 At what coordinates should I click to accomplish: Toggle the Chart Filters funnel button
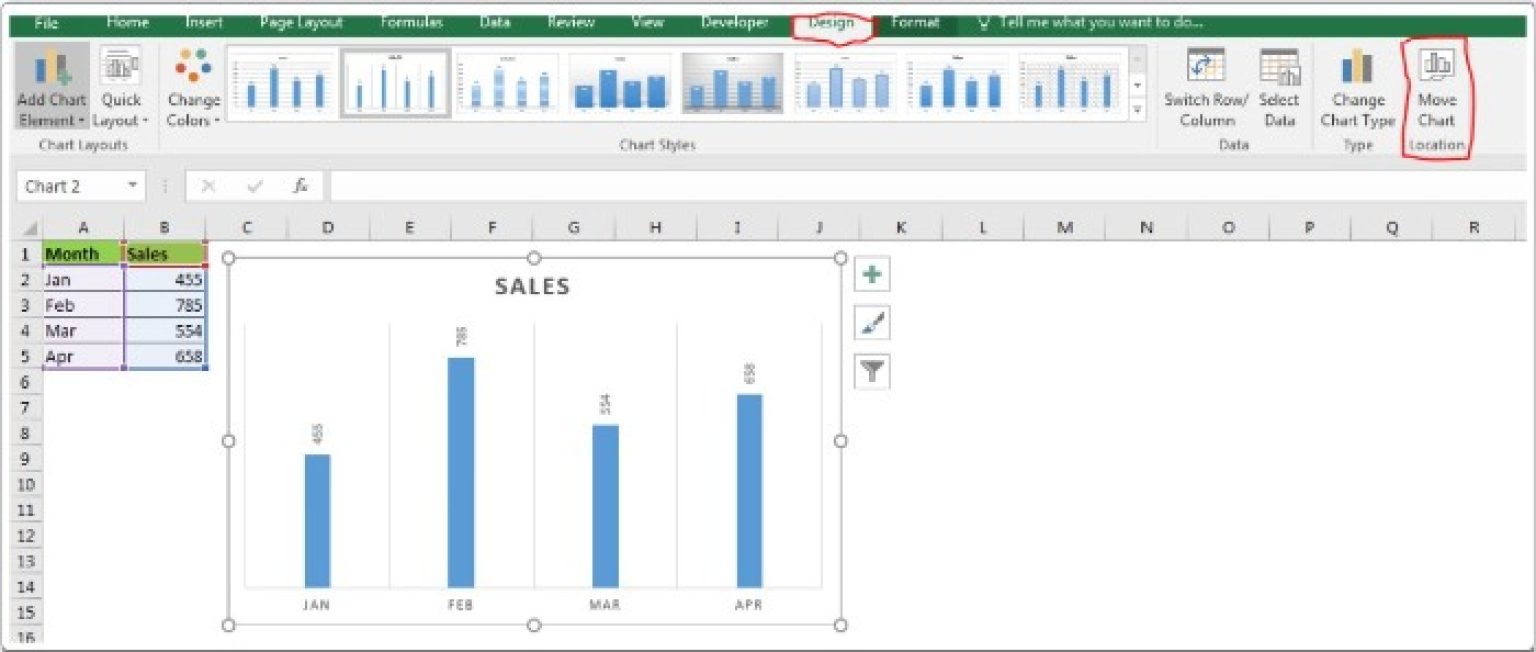(x=870, y=371)
